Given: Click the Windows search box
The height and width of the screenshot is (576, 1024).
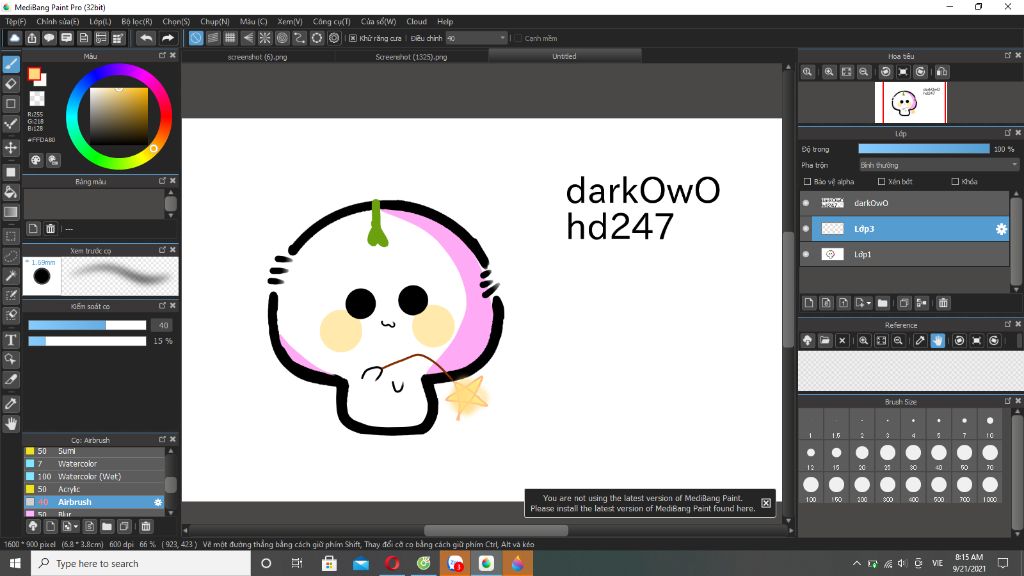Looking at the screenshot, I should (x=140, y=563).
